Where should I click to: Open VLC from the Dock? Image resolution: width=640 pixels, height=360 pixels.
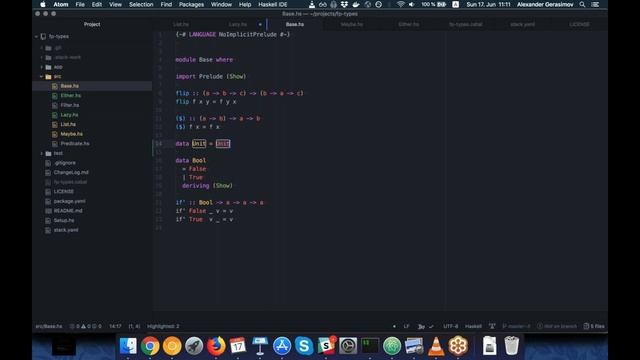coord(436,346)
